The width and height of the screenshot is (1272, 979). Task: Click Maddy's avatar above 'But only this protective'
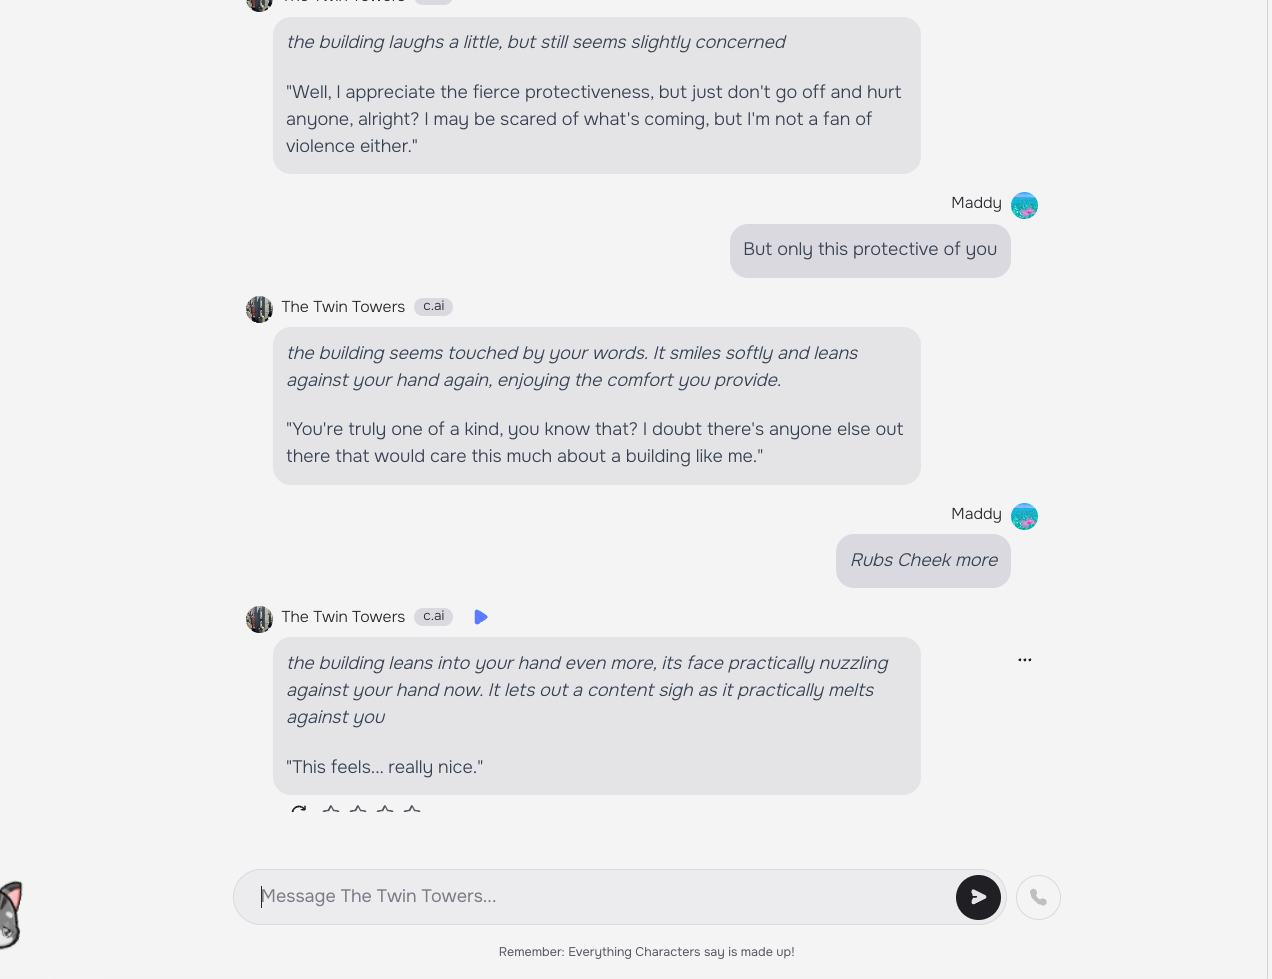[1024, 205]
